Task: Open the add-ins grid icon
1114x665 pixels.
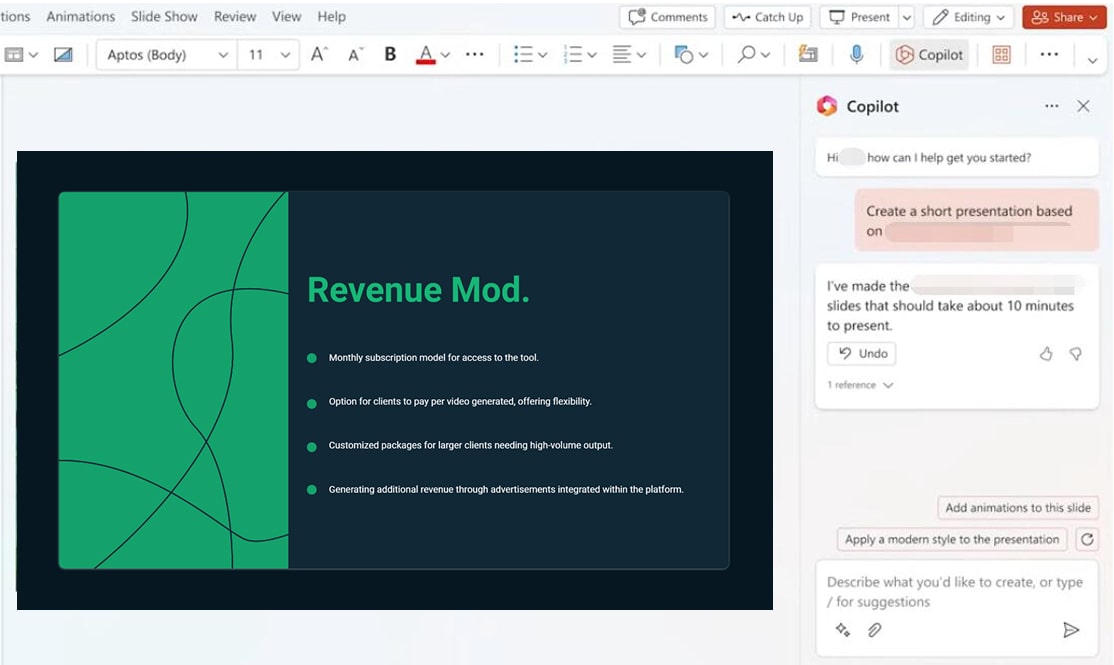Action: tap(1002, 55)
